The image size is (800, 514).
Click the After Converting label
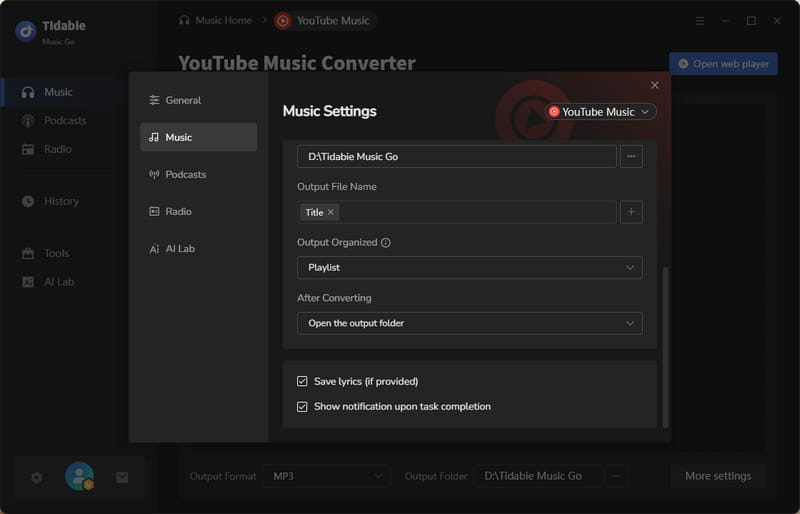click(334, 298)
